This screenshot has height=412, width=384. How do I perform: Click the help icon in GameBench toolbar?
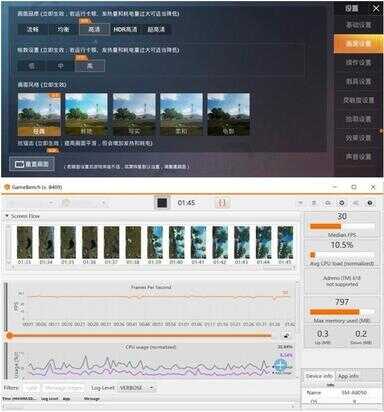pyautogui.click(x=370, y=203)
